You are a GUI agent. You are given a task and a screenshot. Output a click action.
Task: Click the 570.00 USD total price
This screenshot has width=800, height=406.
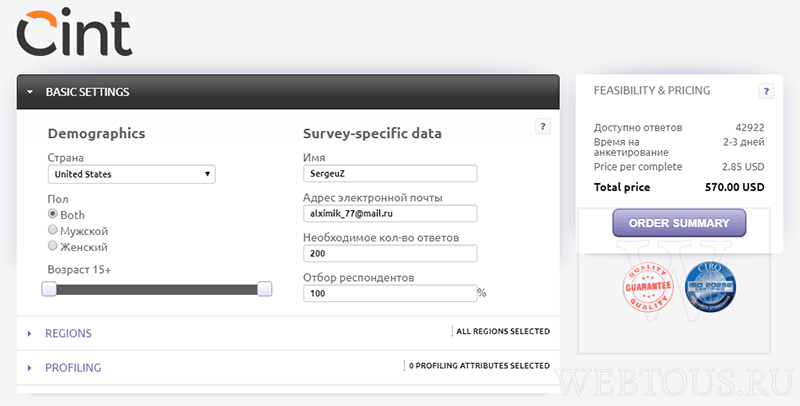click(735, 187)
